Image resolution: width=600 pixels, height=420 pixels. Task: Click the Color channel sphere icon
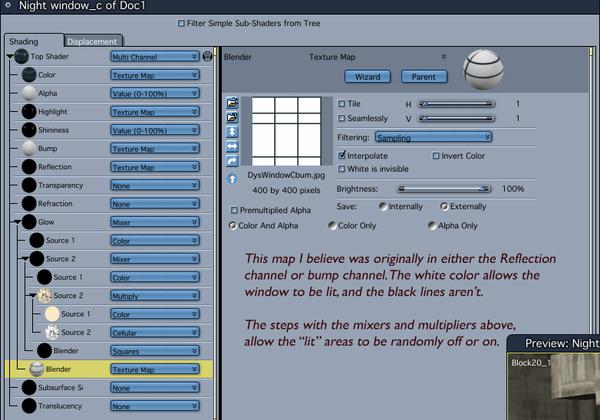coord(29,75)
